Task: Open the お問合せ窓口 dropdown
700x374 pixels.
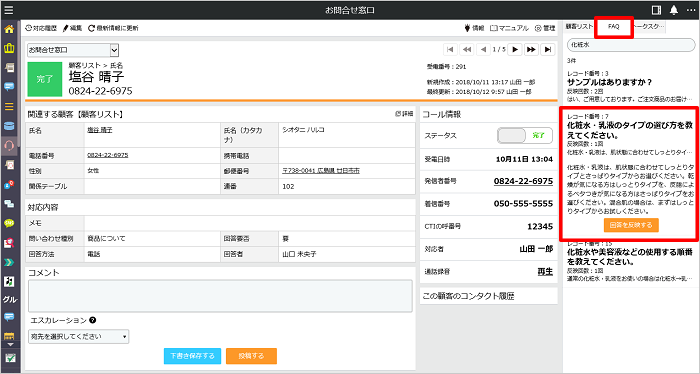Action: point(73,50)
